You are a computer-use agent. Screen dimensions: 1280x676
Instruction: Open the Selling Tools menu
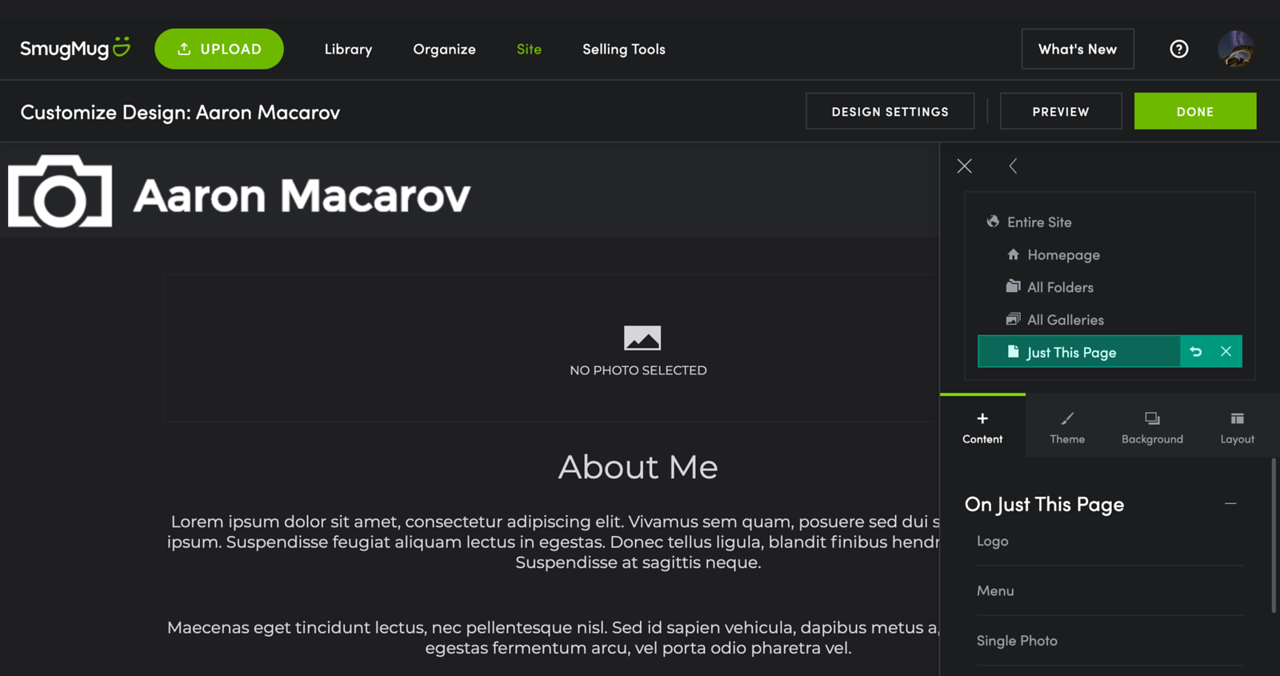point(624,49)
